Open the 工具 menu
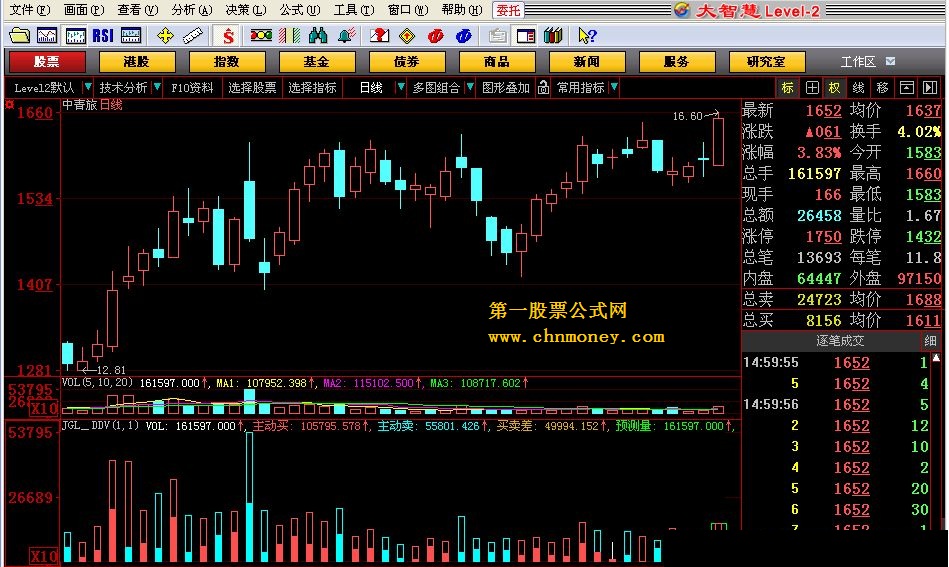949x567 pixels. [x=354, y=10]
